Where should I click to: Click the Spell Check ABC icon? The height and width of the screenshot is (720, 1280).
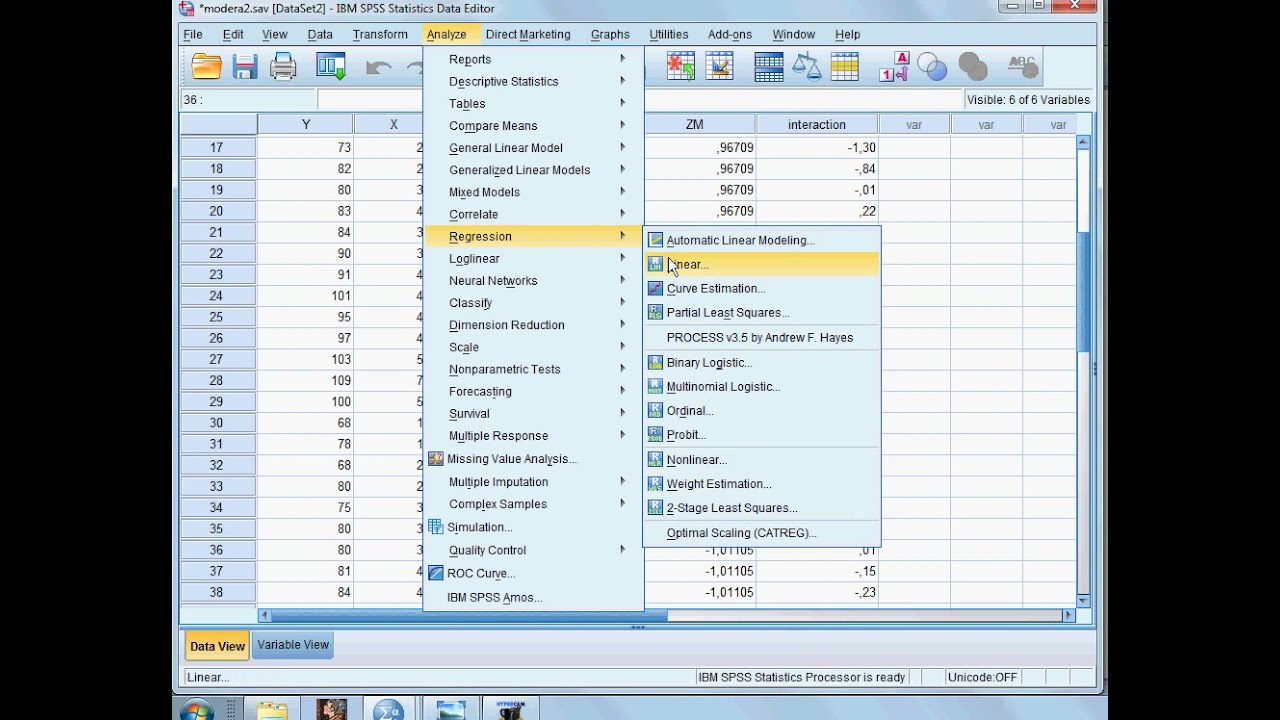tap(1022, 67)
